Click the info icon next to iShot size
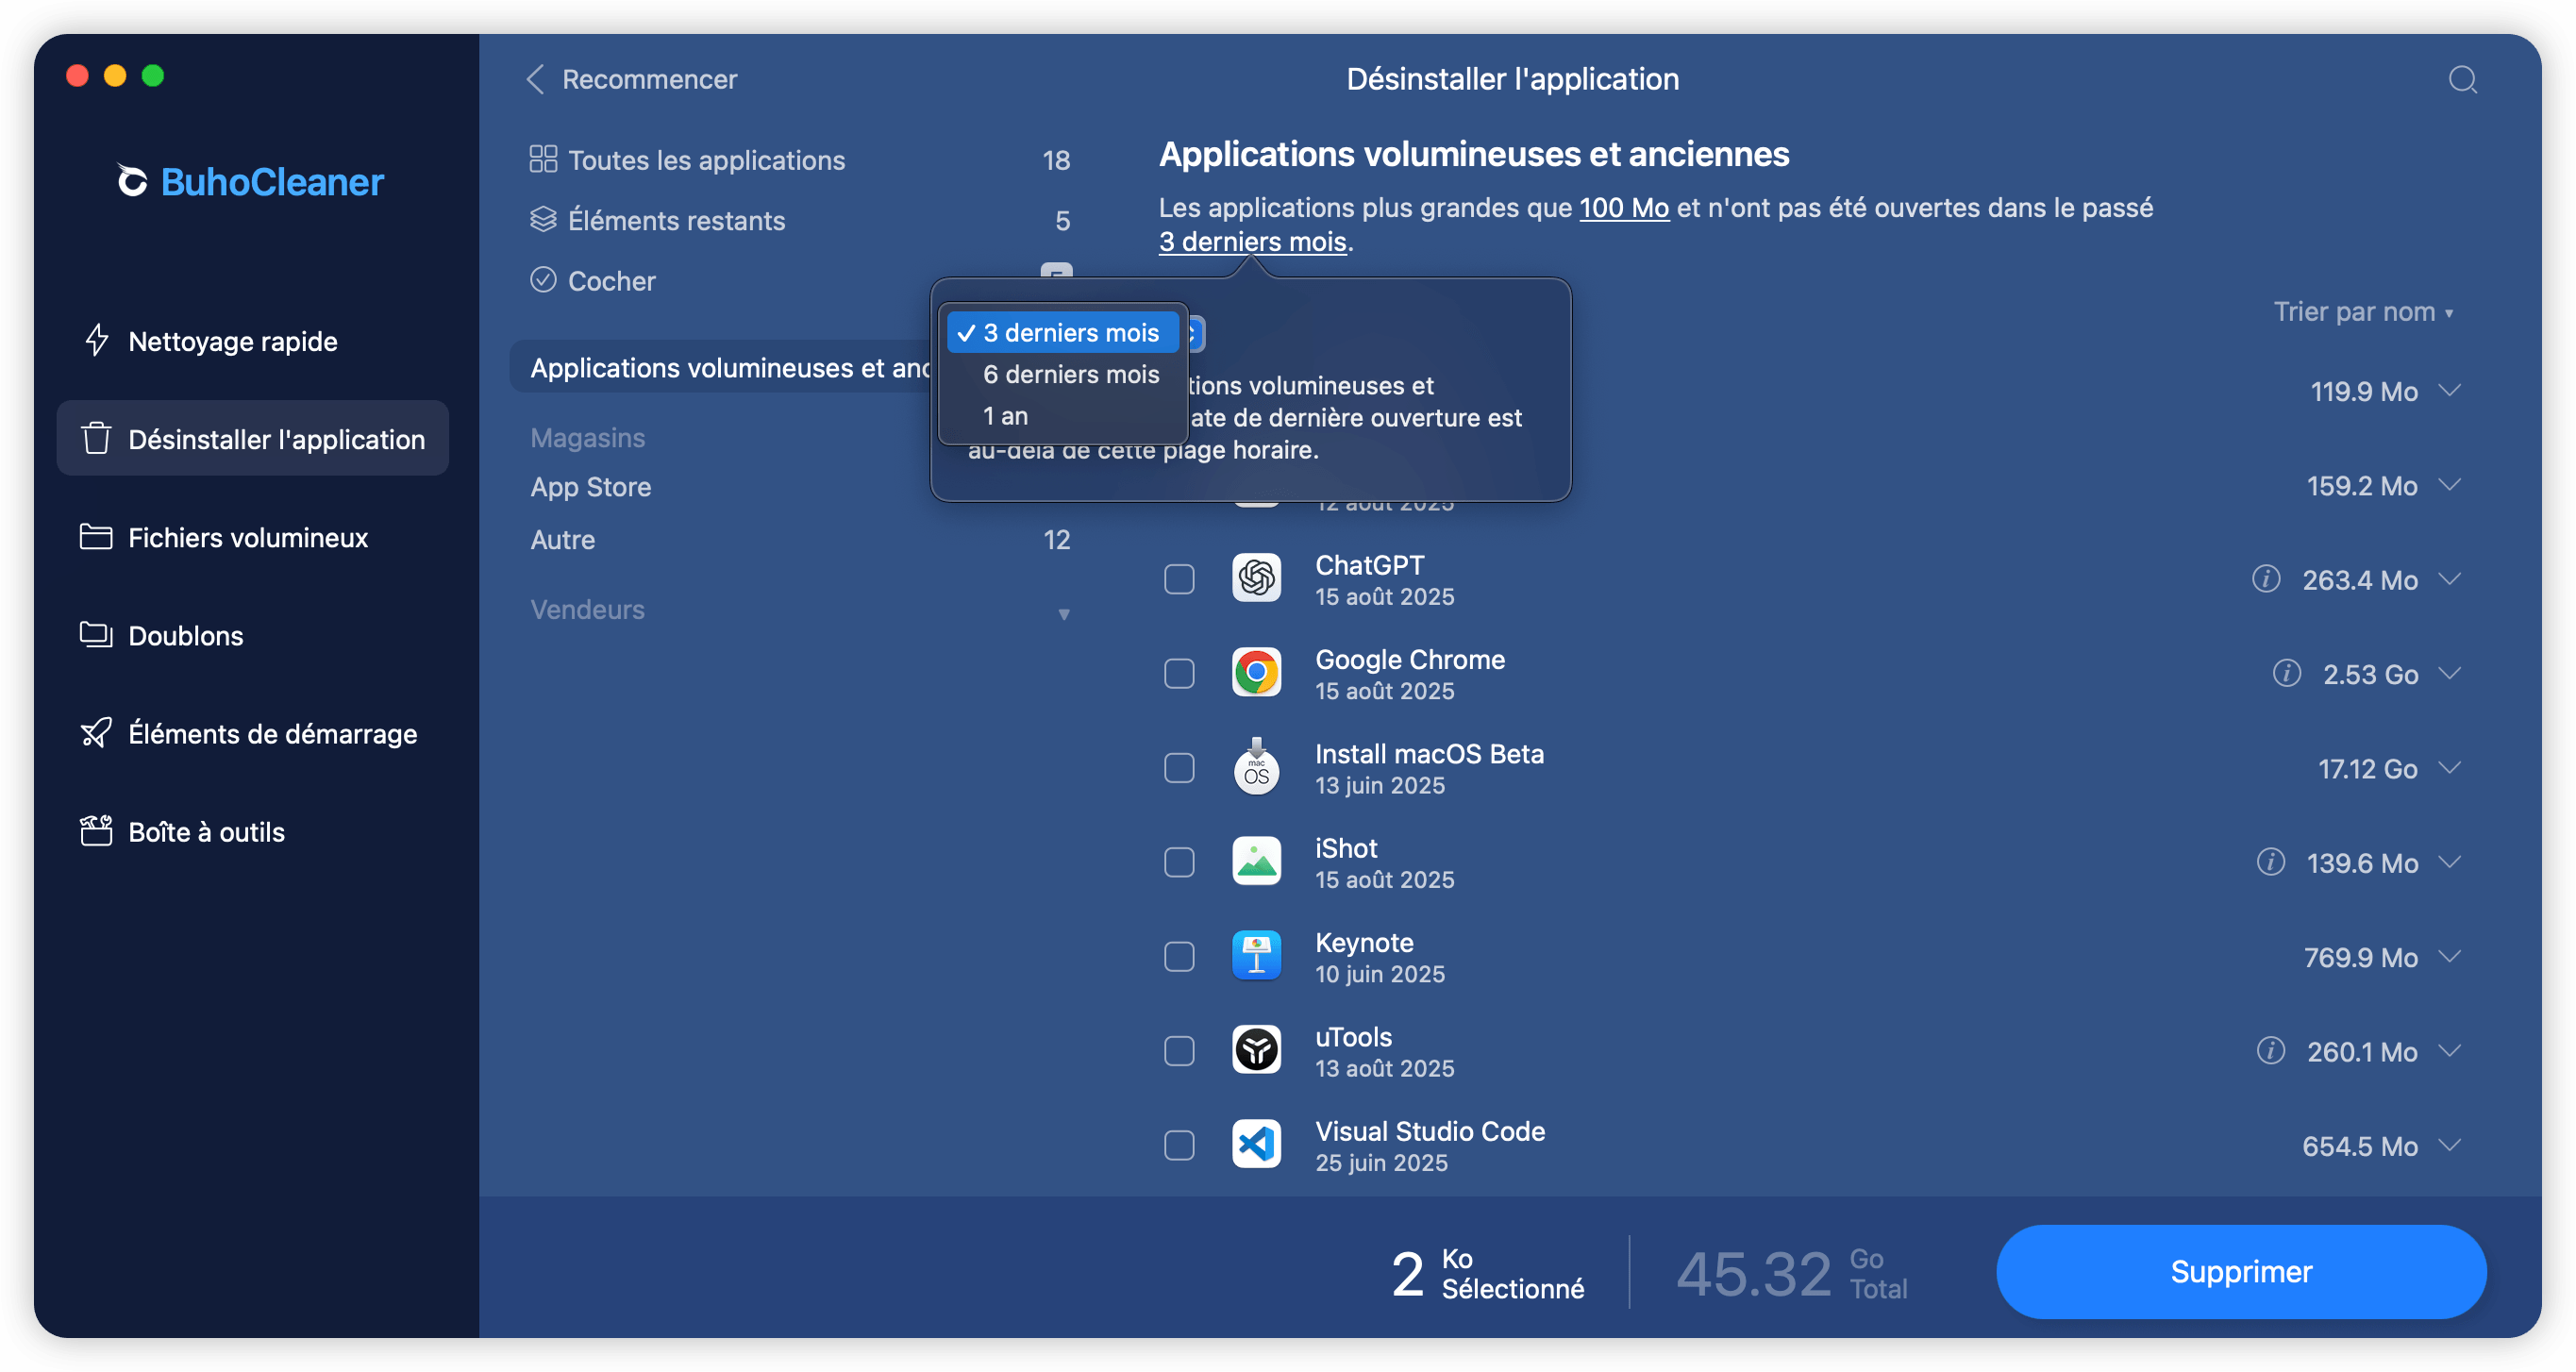Screen dimensions: 2576x1372 click(x=2271, y=862)
